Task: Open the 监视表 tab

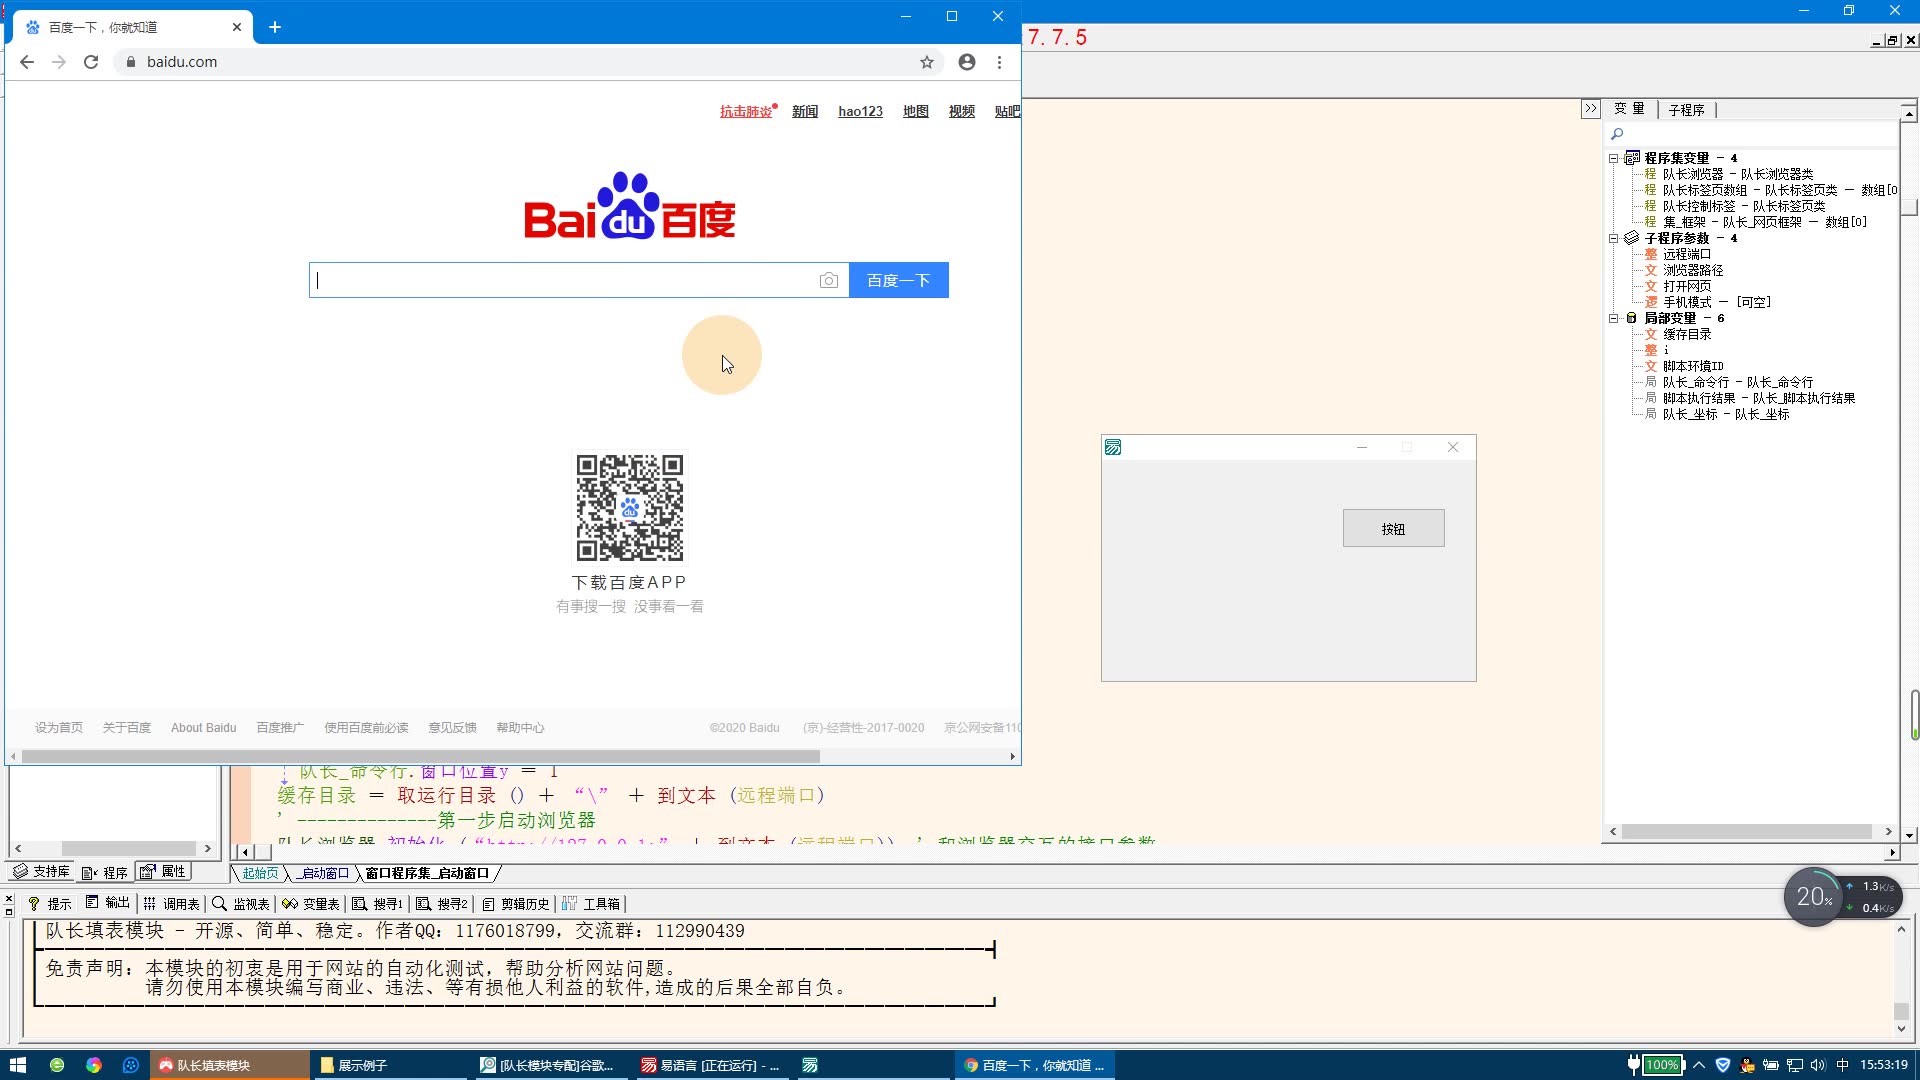Action: coord(241,904)
